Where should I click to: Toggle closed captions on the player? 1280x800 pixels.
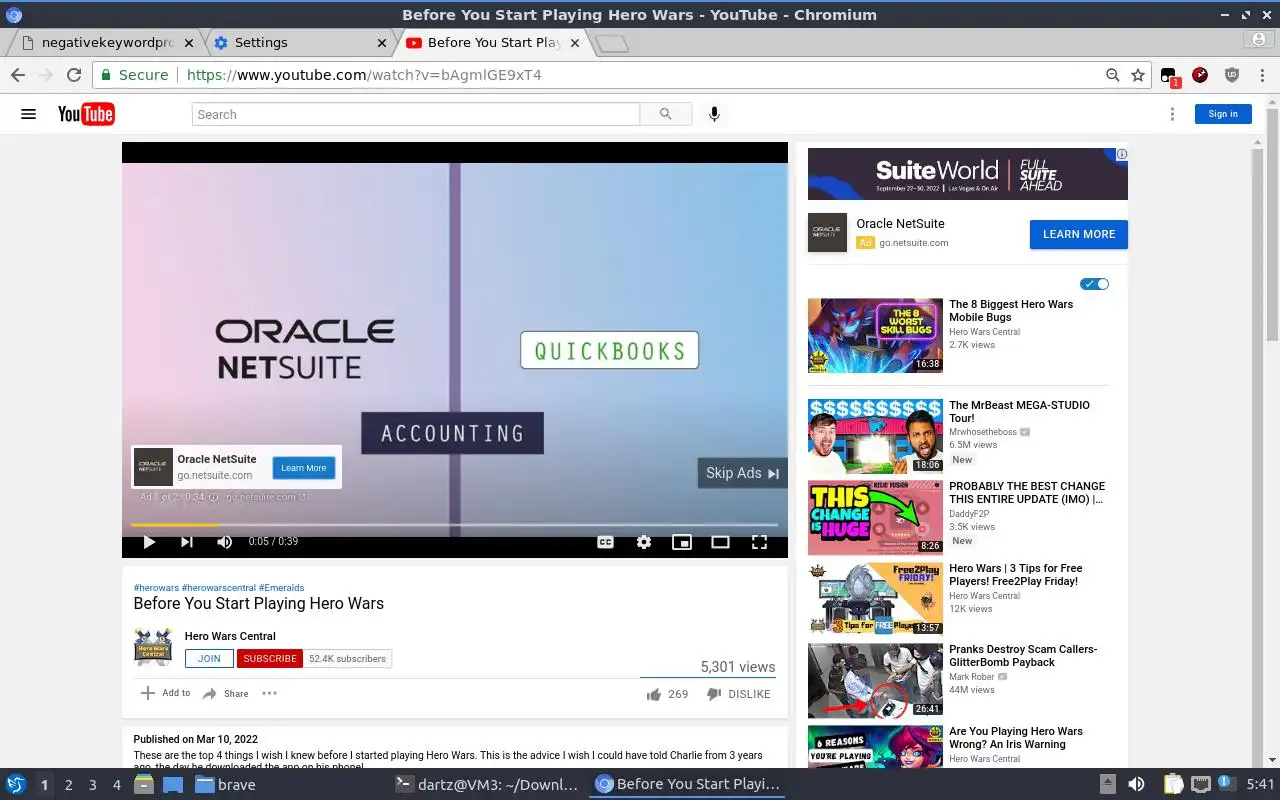coord(605,542)
